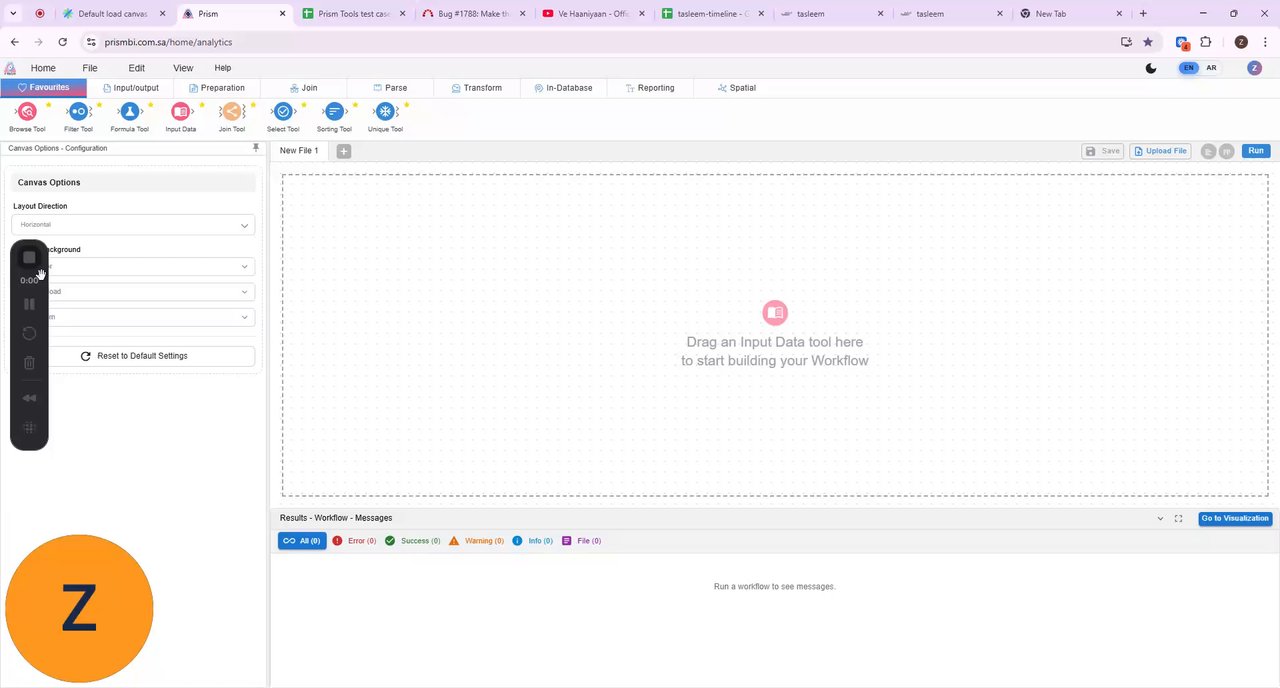Delete the recording with trash icon
The width and height of the screenshot is (1280, 688).
pos(29,363)
